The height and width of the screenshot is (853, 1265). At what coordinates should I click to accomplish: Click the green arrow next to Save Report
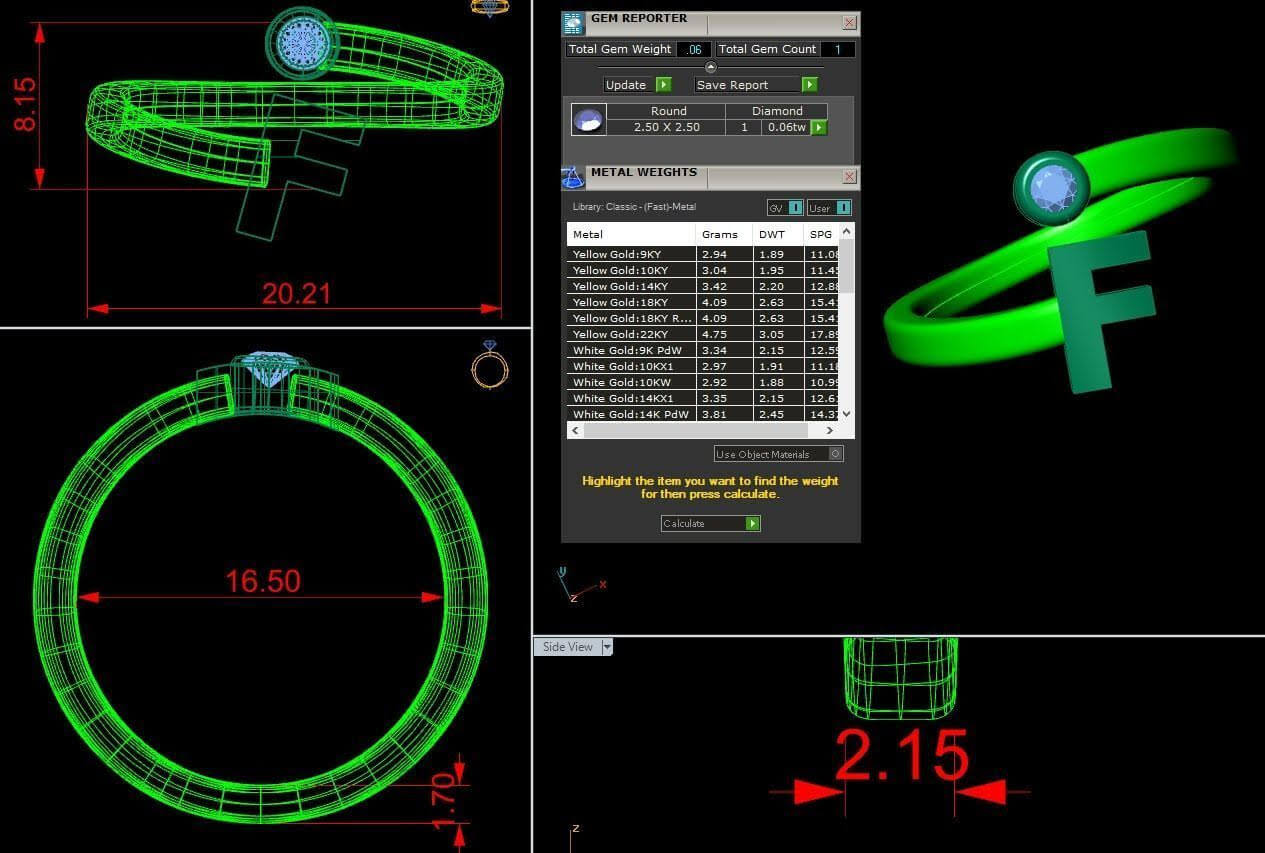tap(810, 85)
